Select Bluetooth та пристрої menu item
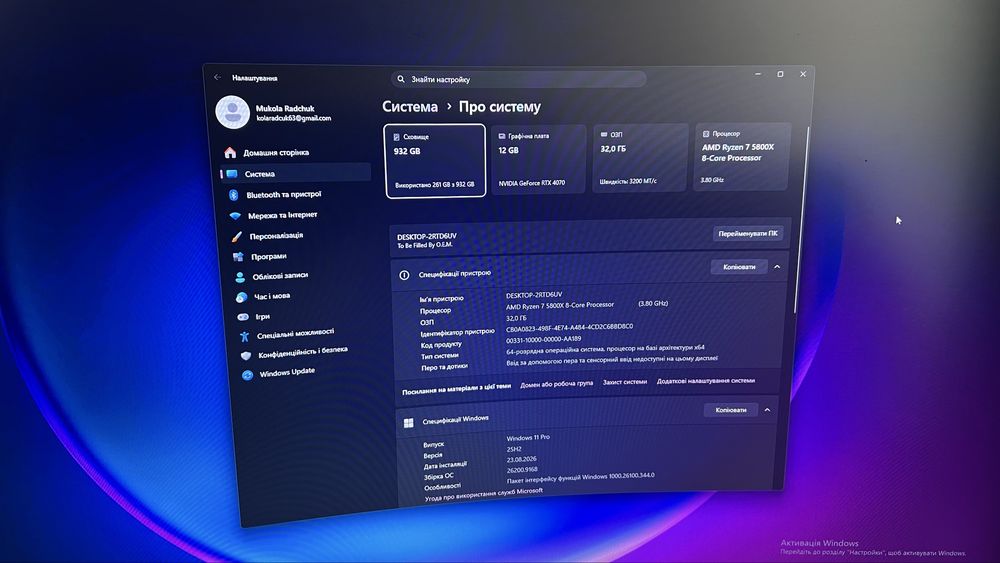1000x563 pixels. pos(284,194)
